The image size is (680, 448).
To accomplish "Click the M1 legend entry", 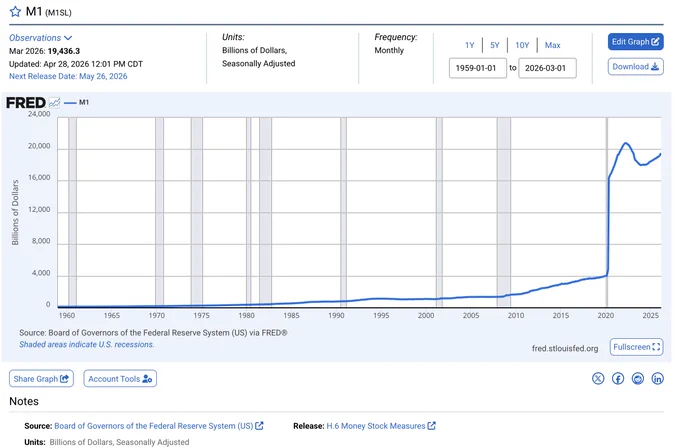I will tap(76, 102).
